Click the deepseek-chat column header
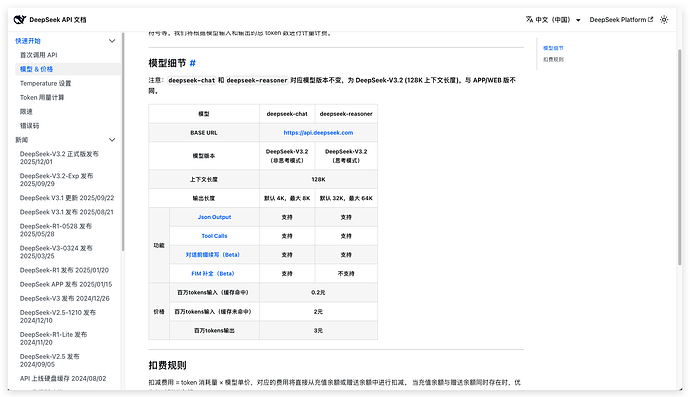 tap(287, 114)
